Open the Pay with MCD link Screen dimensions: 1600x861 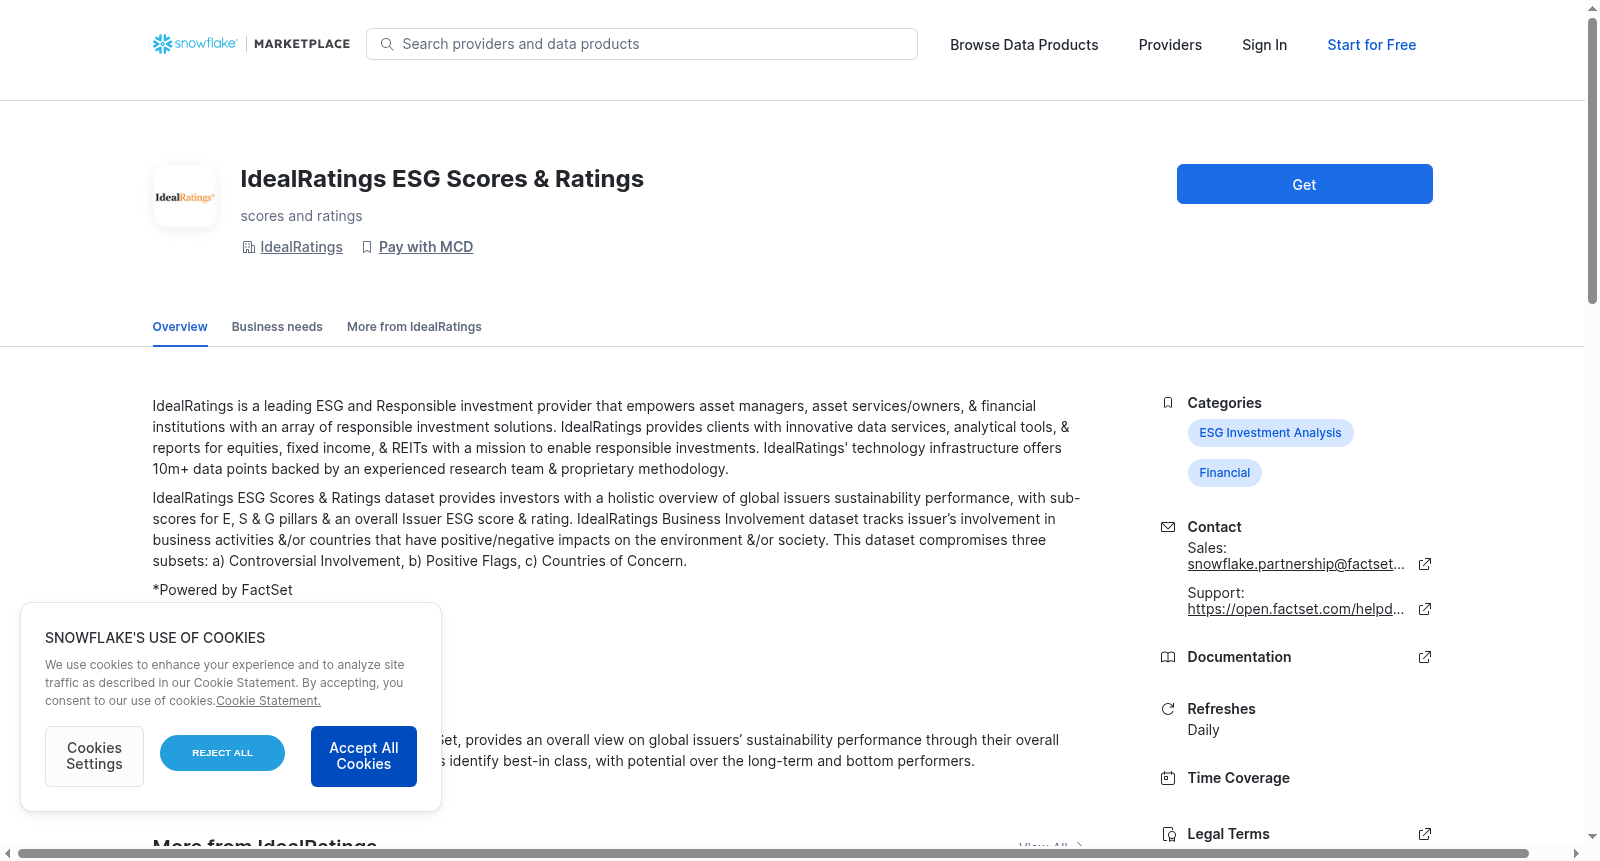coord(426,247)
